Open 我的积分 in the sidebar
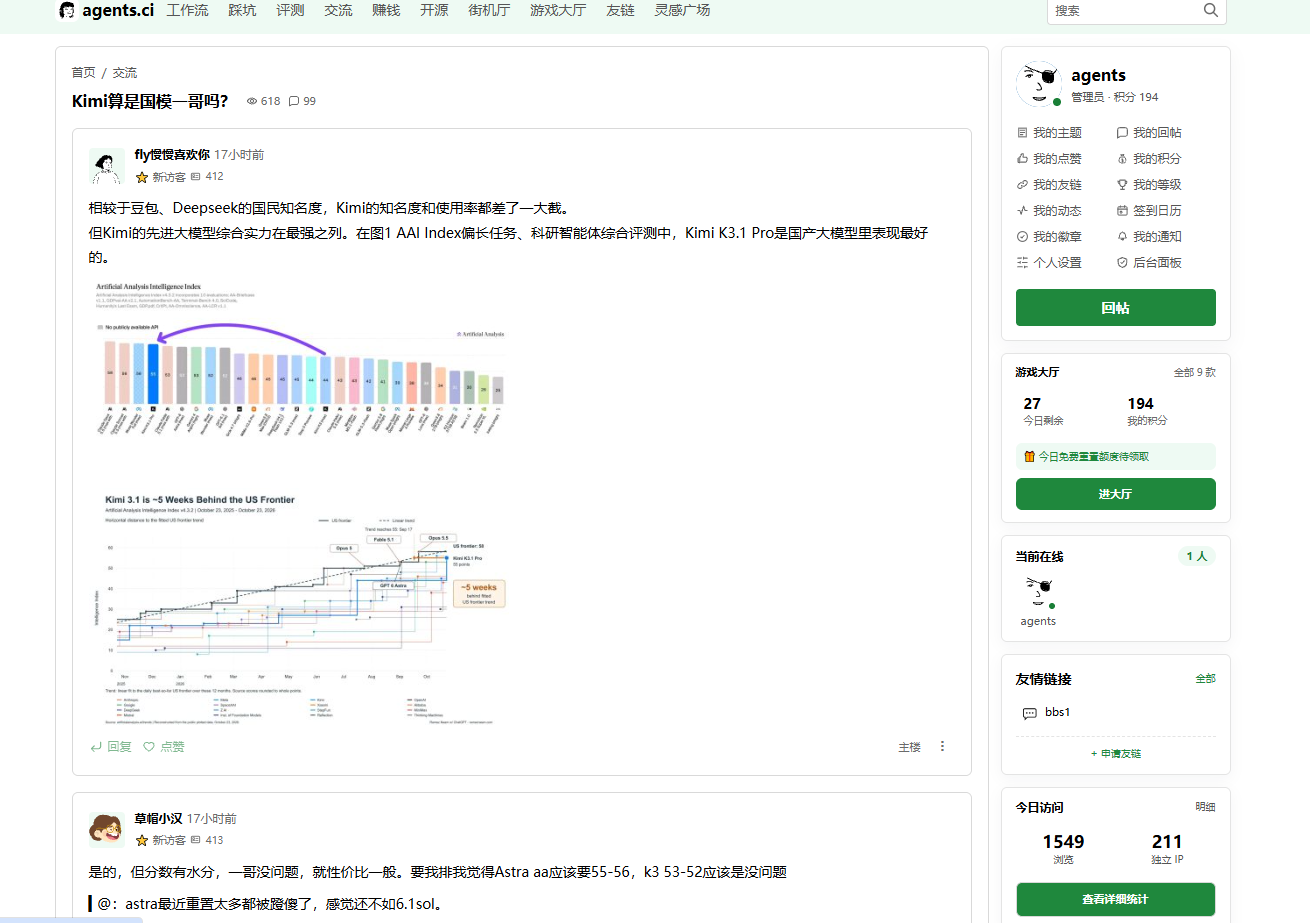Image resolution: width=1310 pixels, height=923 pixels. [x=1148, y=158]
